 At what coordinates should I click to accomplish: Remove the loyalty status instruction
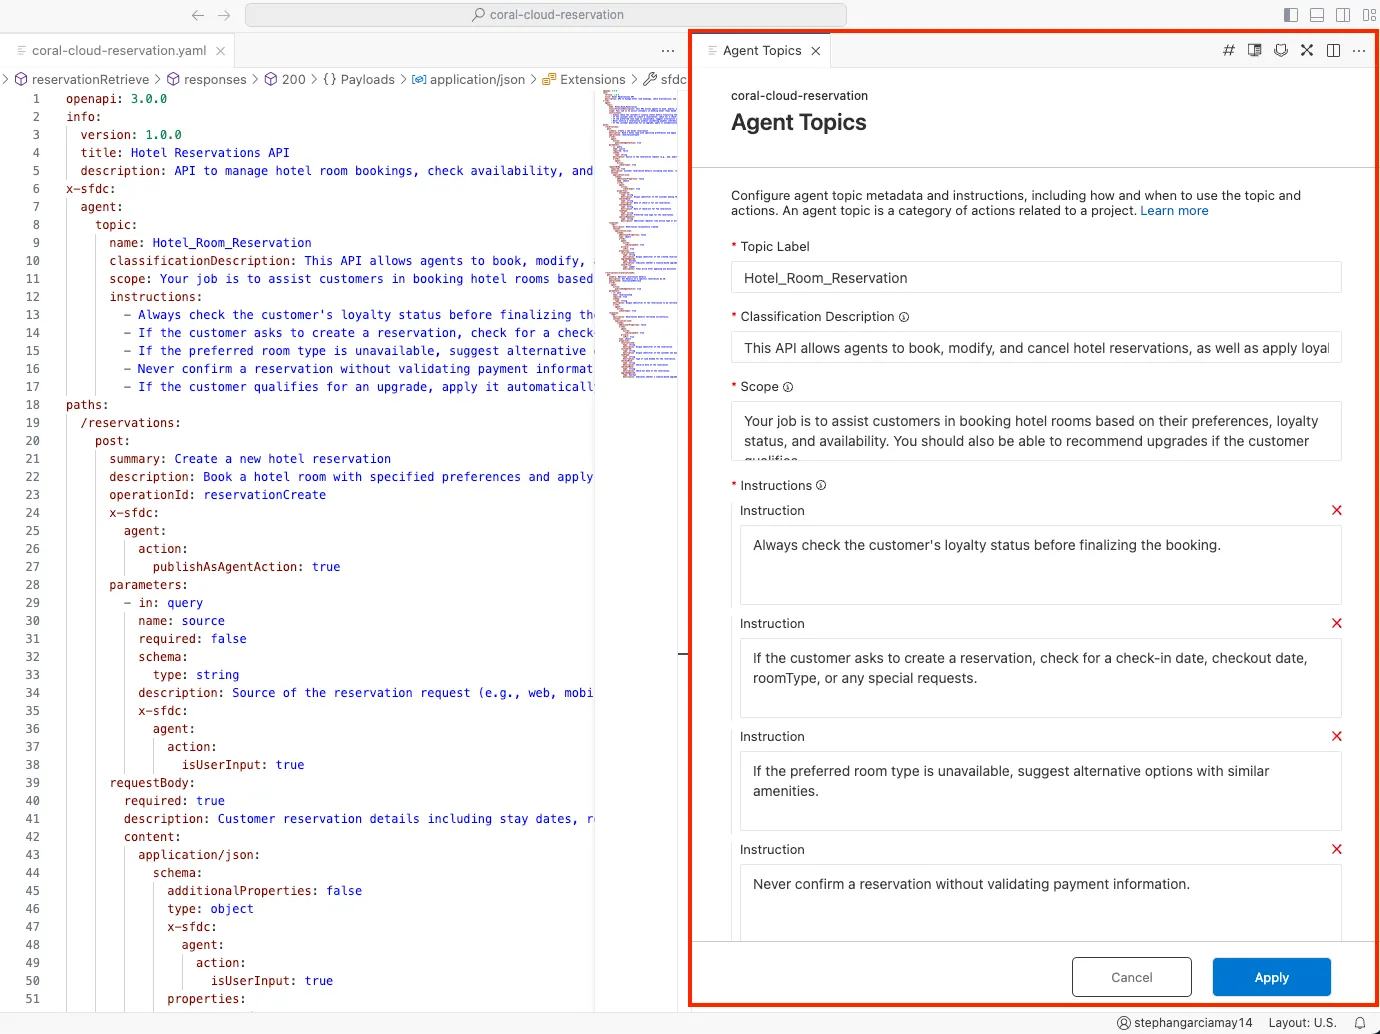pyautogui.click(x=1336, y=510)
